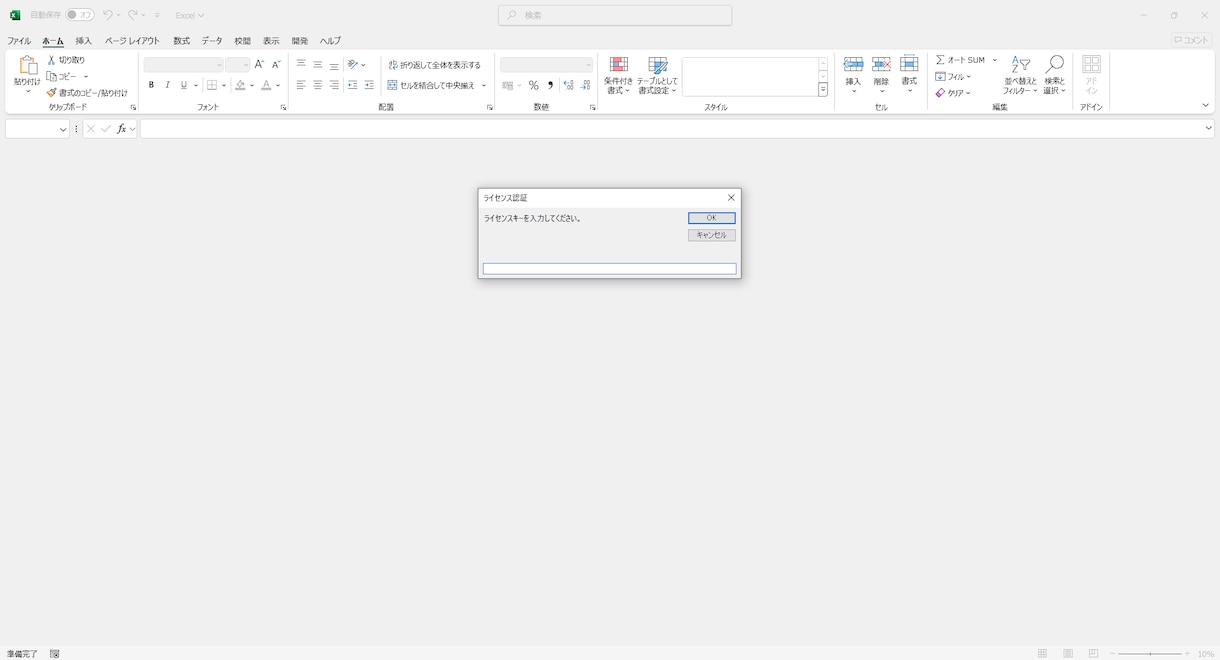The height and width of the screenshot is (660, 1220).
Task: Click the search (検索) box in title bar
Action: coord(615,15)
